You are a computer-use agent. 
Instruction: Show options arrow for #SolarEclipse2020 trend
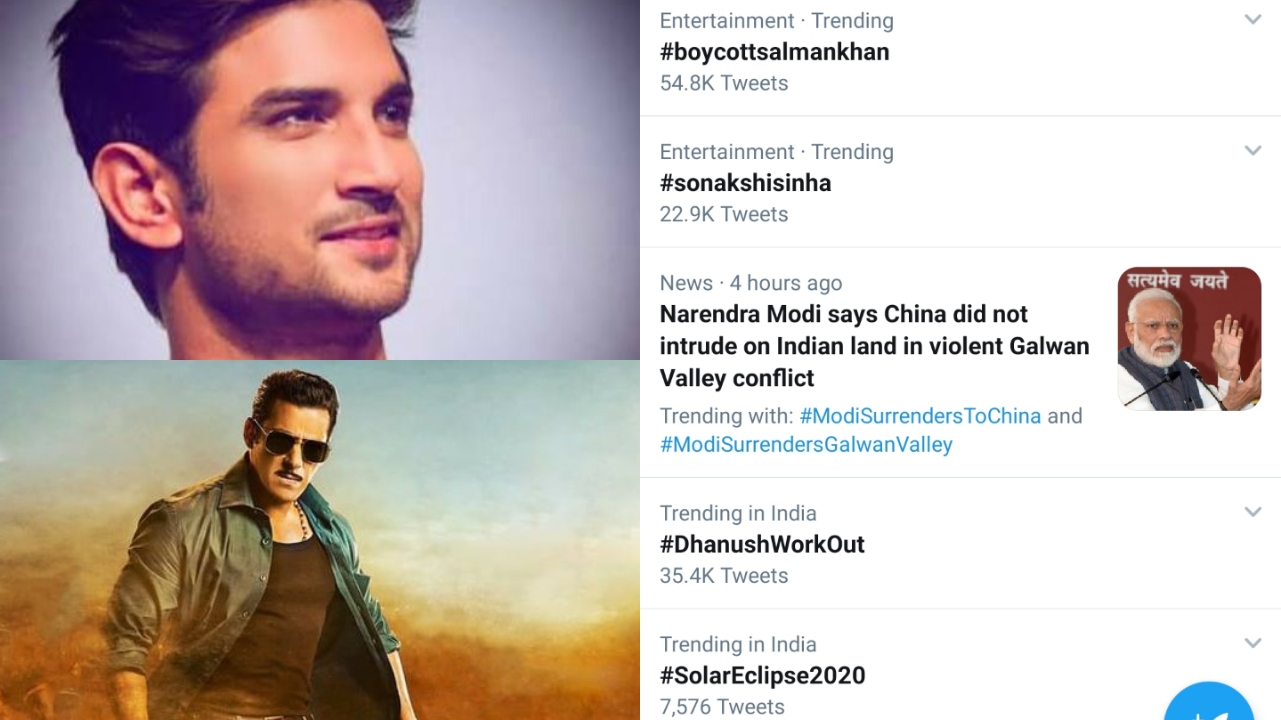tap(1252, 643)
